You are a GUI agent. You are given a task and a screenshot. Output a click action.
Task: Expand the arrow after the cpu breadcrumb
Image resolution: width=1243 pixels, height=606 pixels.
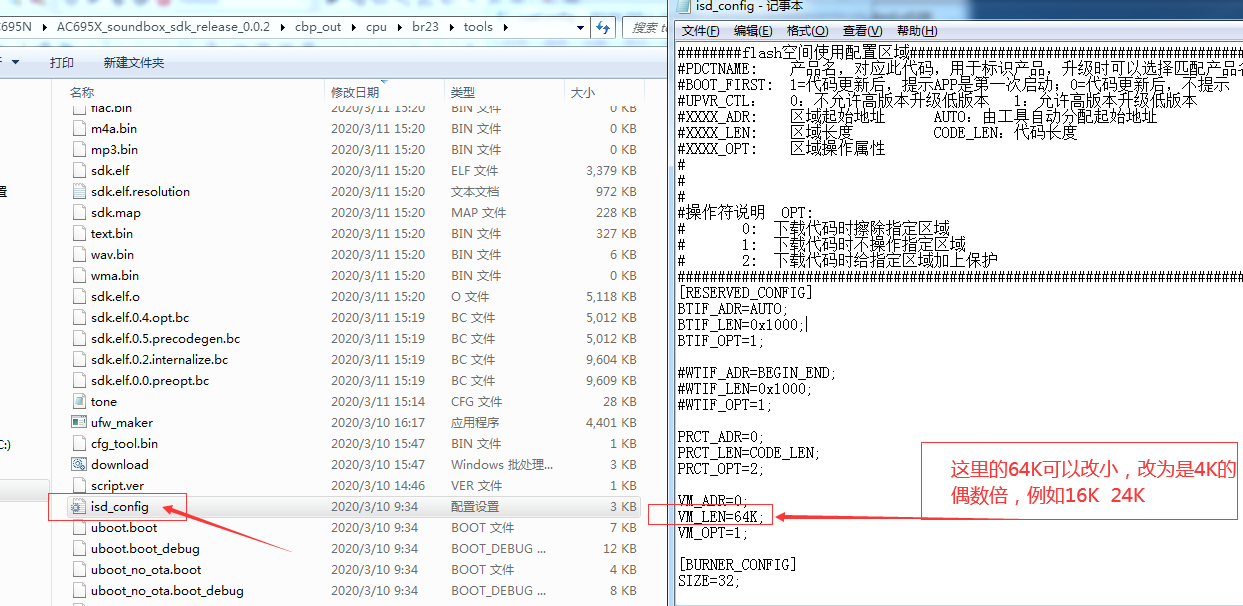[x=401, y=27]
